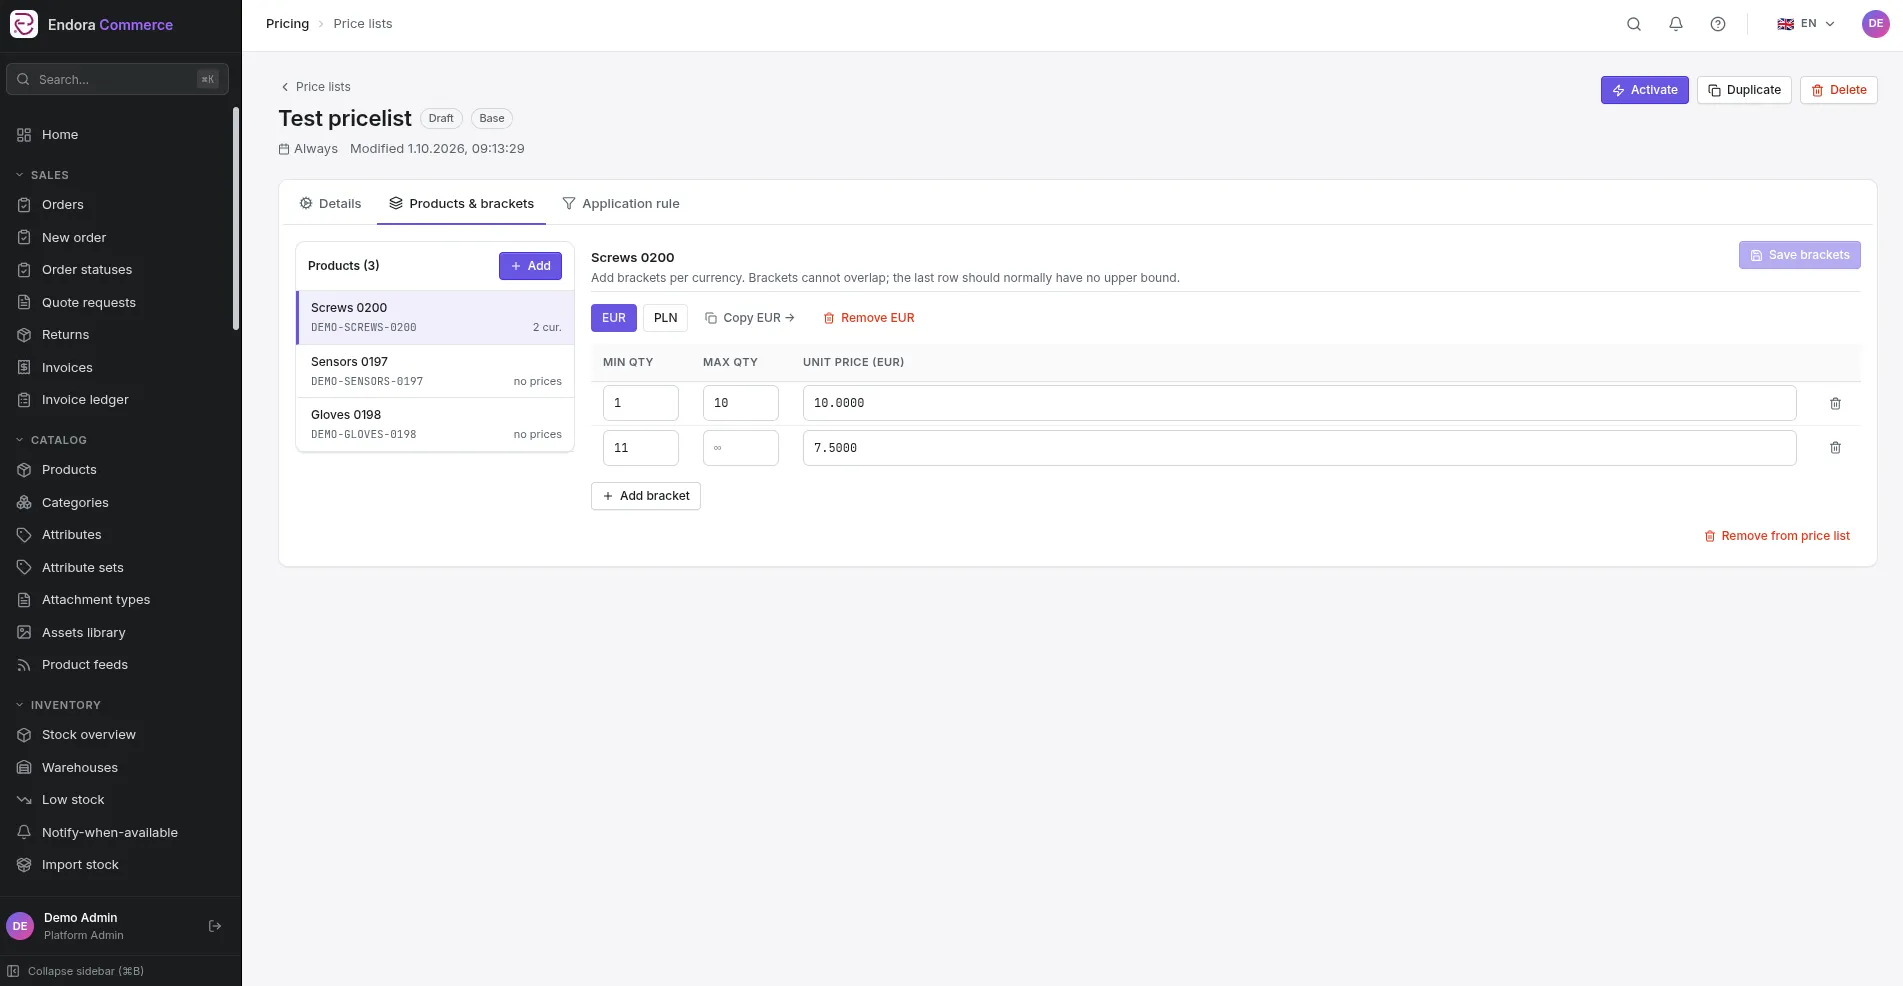
Task: Collapse the CATALOG sidebar section
Action: pyautogui.click(x=51, y=440)
